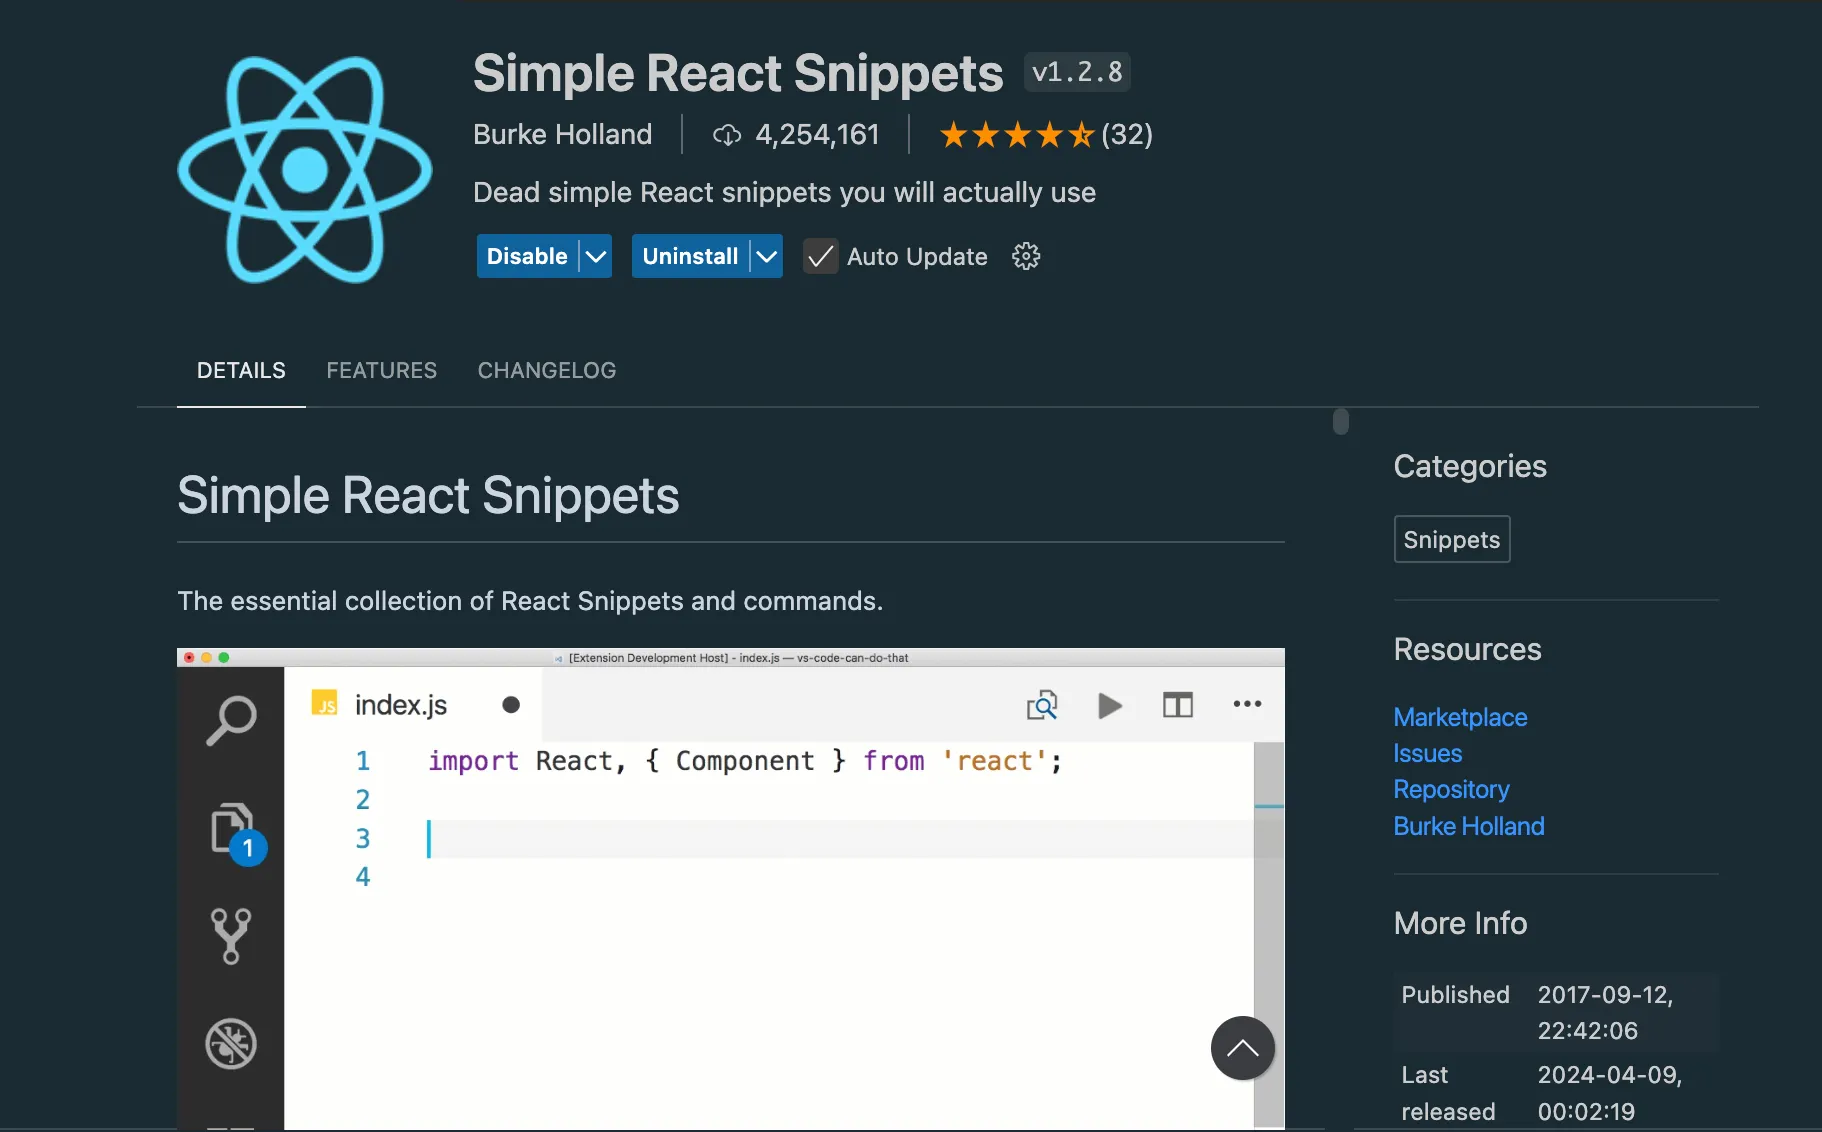Switch to the FEATURES tab
Screen dimensions: 1822x1132
coord(382,371)
